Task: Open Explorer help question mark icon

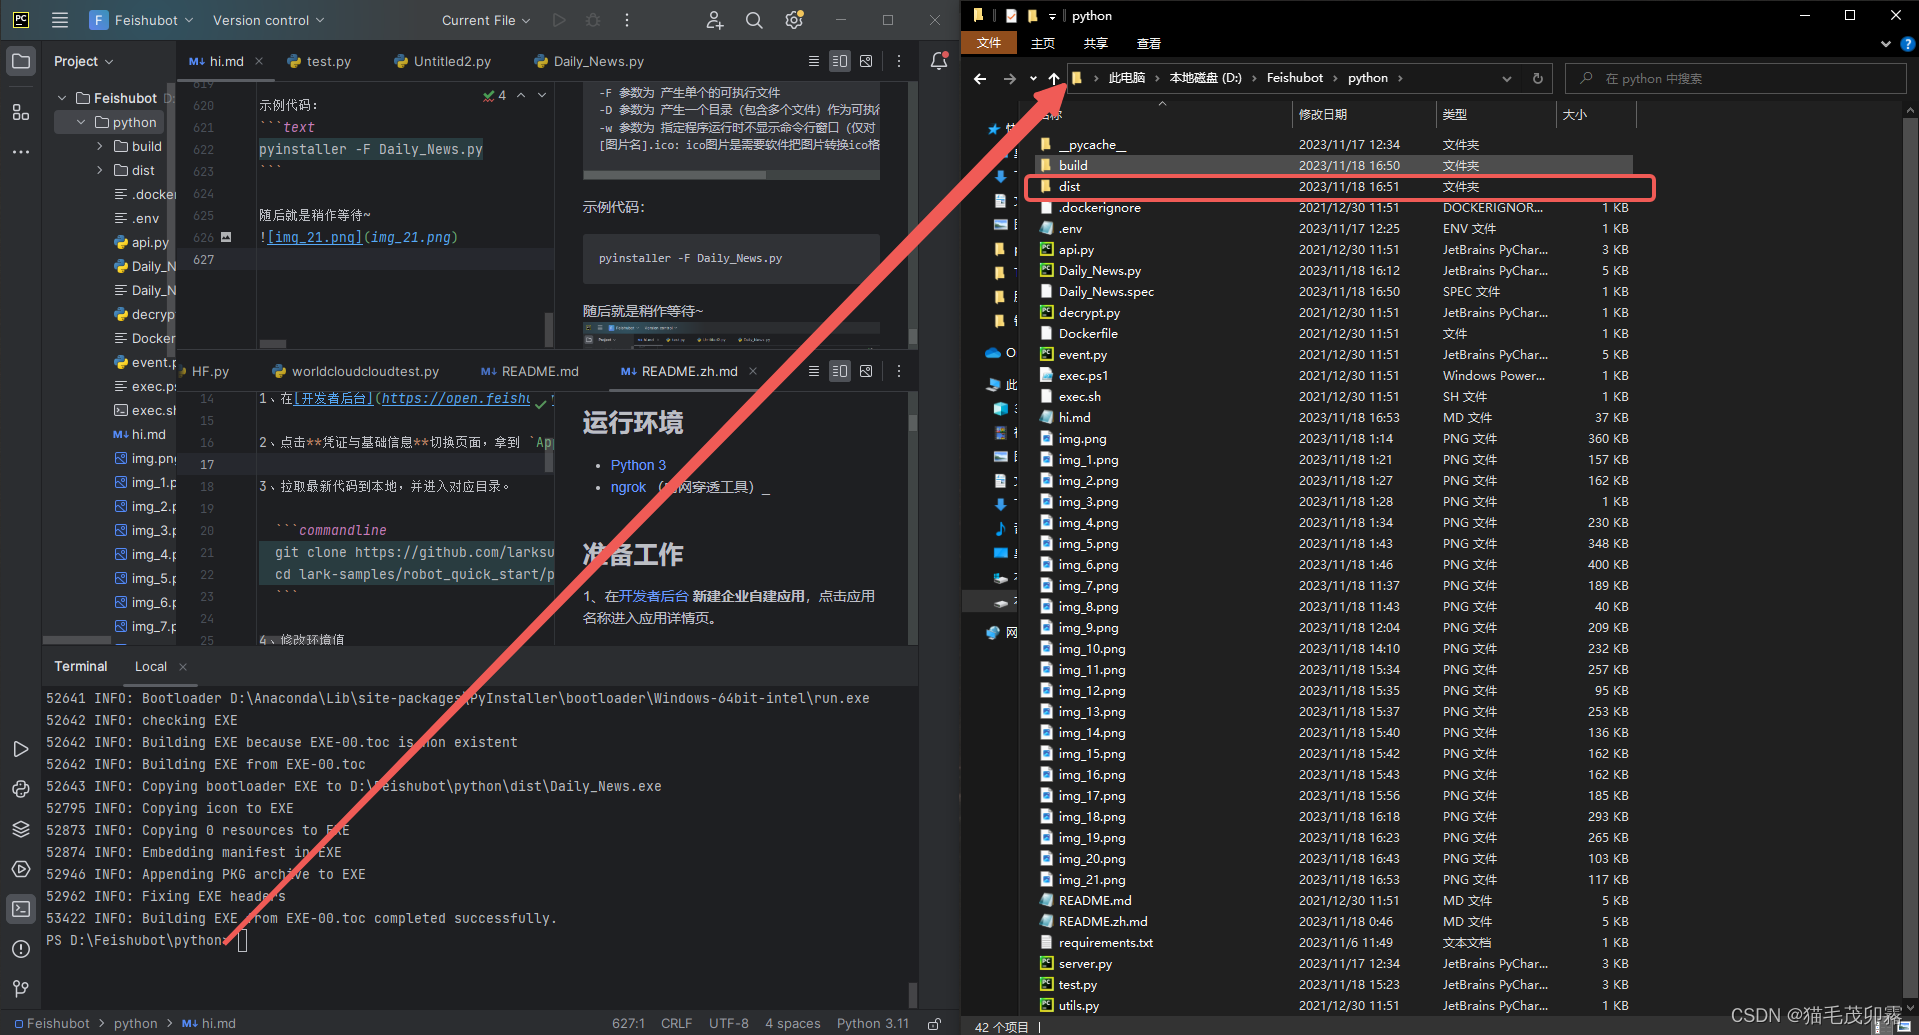Action: (x=1907, y=44)
